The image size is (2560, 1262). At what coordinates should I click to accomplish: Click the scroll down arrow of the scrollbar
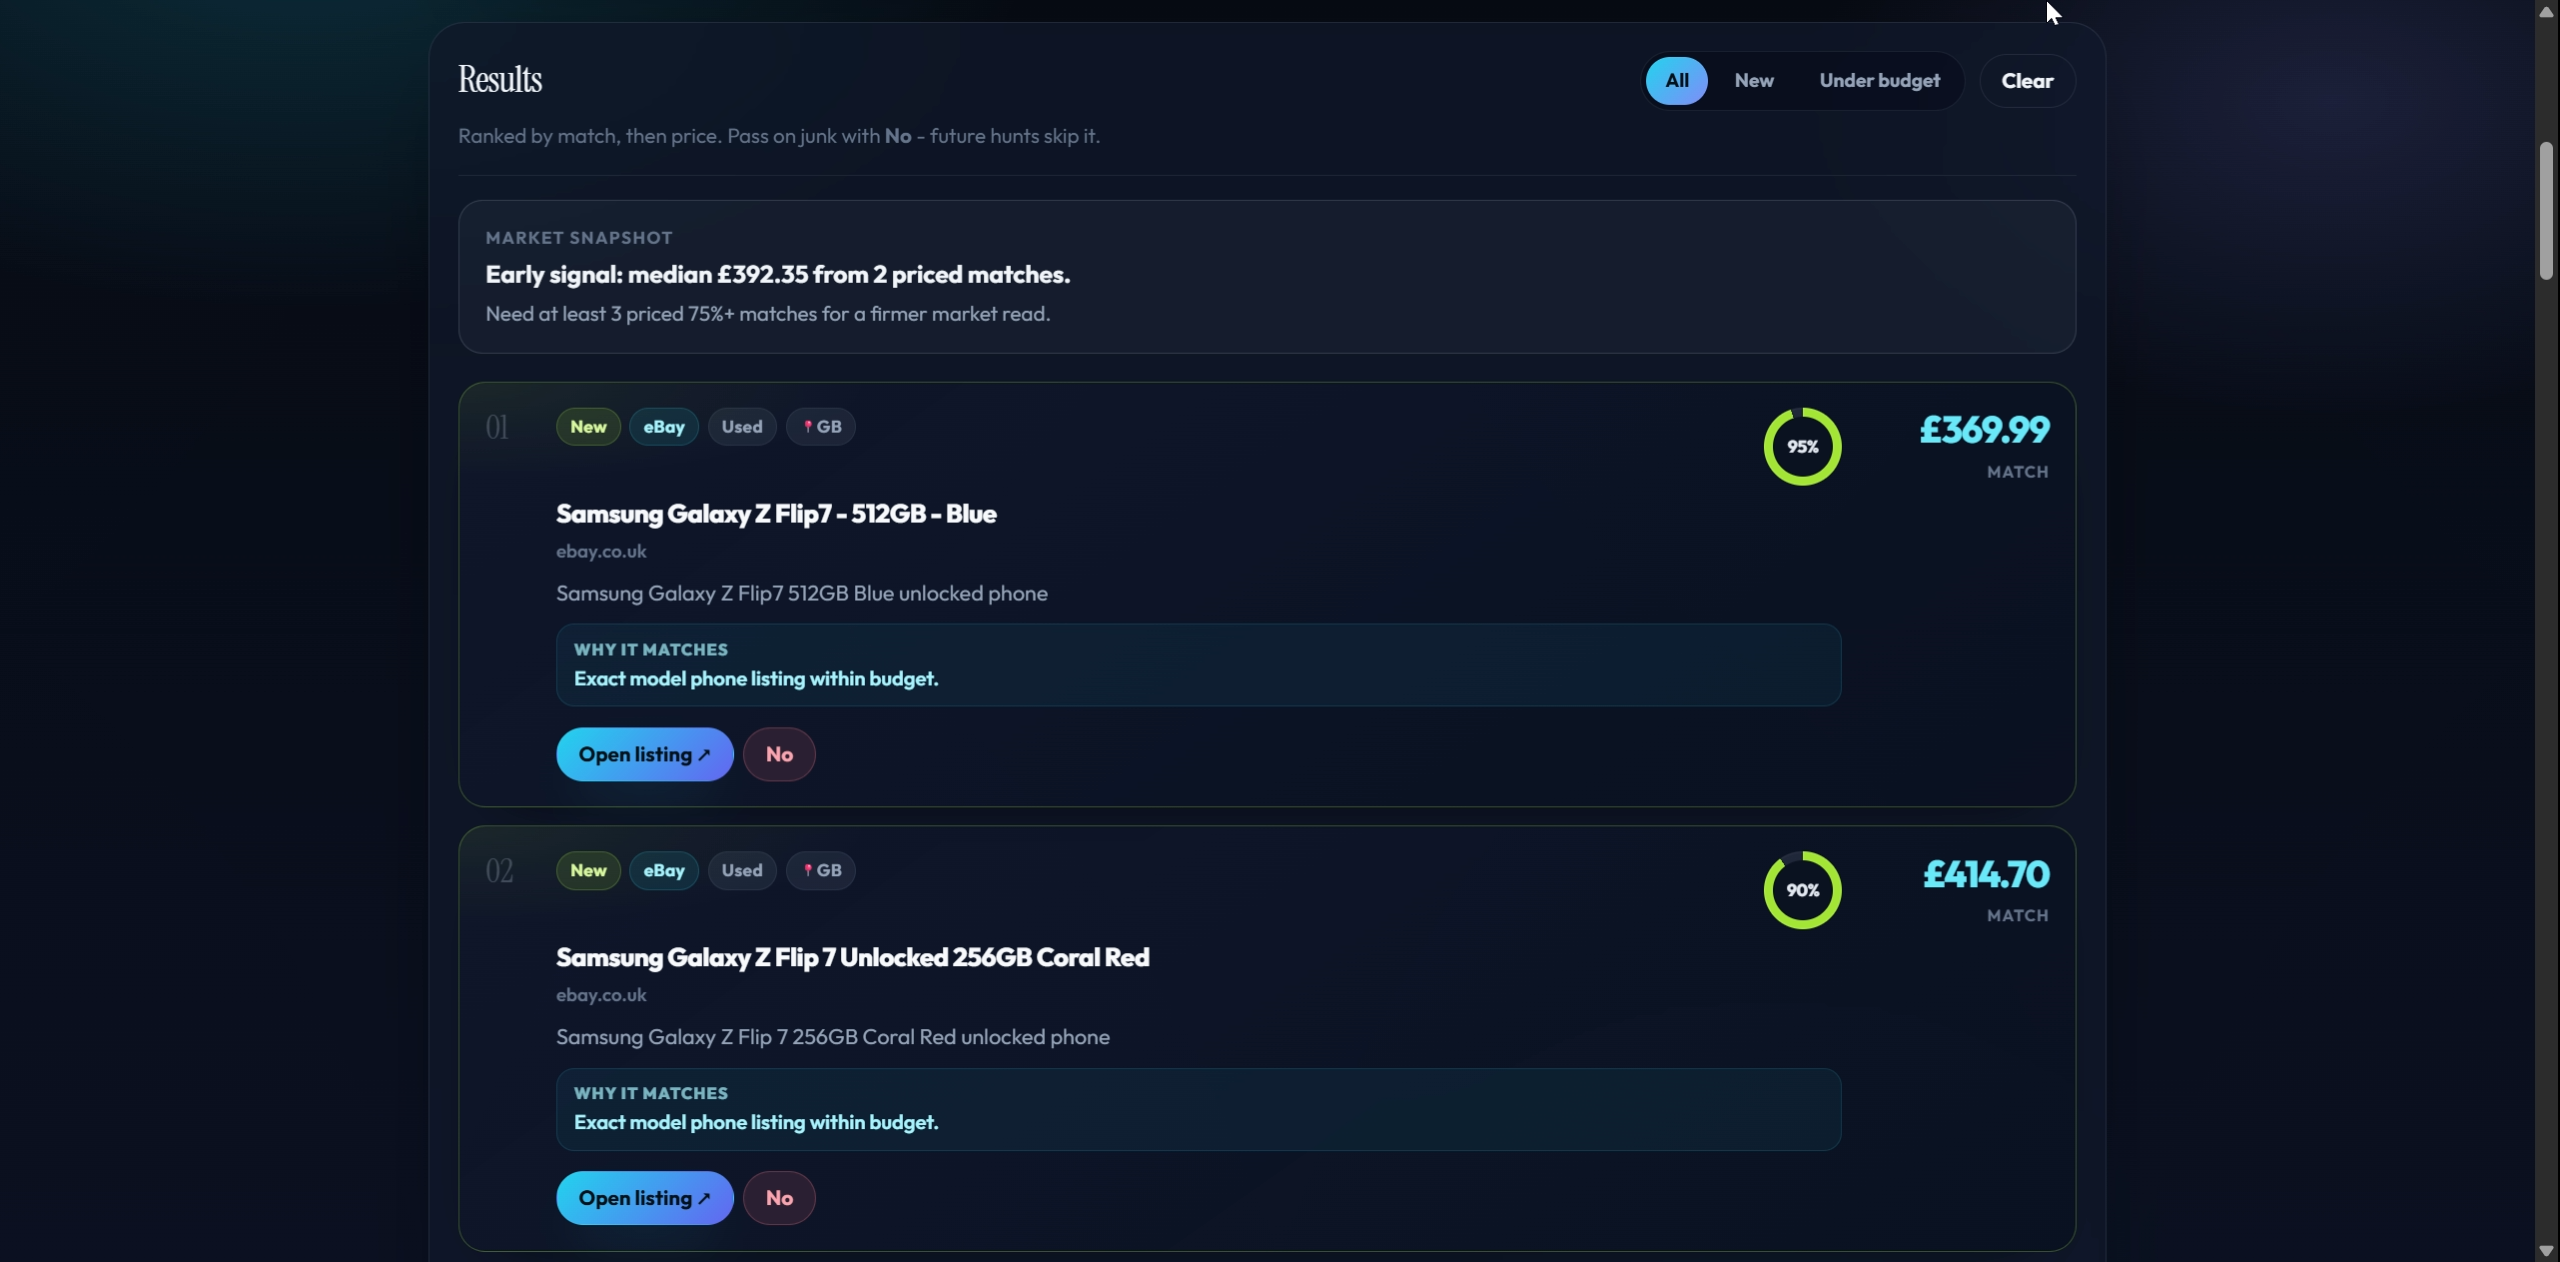2546,1251
